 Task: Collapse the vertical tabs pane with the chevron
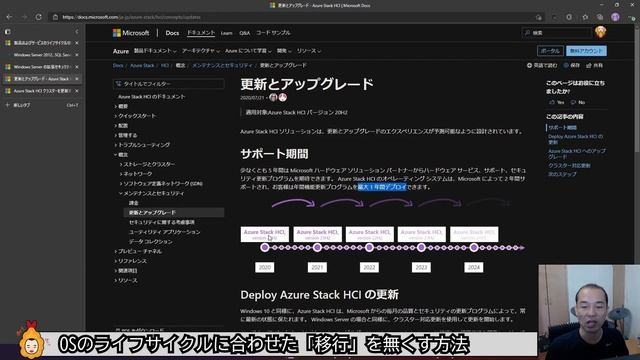[x=77, y=31]
